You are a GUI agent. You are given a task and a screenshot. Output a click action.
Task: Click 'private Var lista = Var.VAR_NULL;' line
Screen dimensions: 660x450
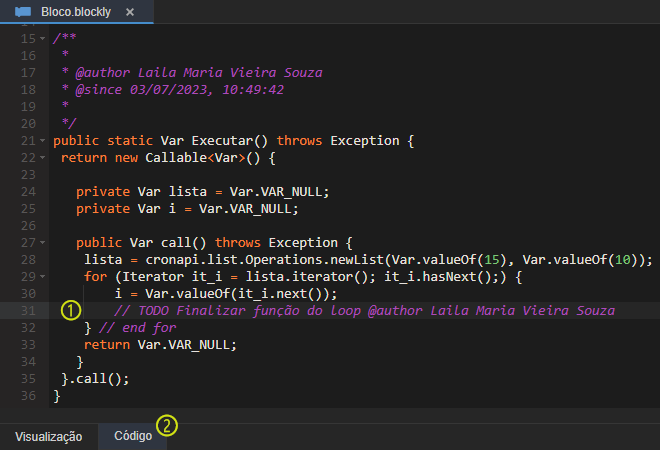coord(202,192)
